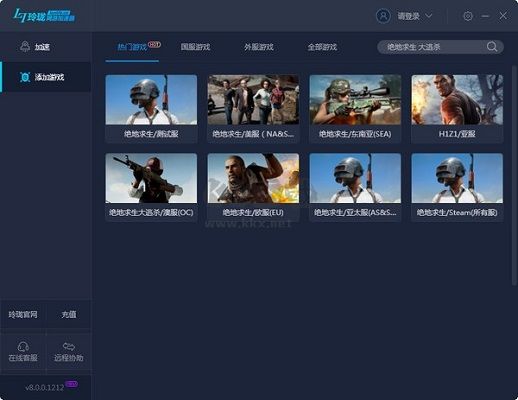Select the 绝地求生/亚太服(AS&S... game thumbnail
The width and height of the screenshot is (518, 400).
click(355, 178)
